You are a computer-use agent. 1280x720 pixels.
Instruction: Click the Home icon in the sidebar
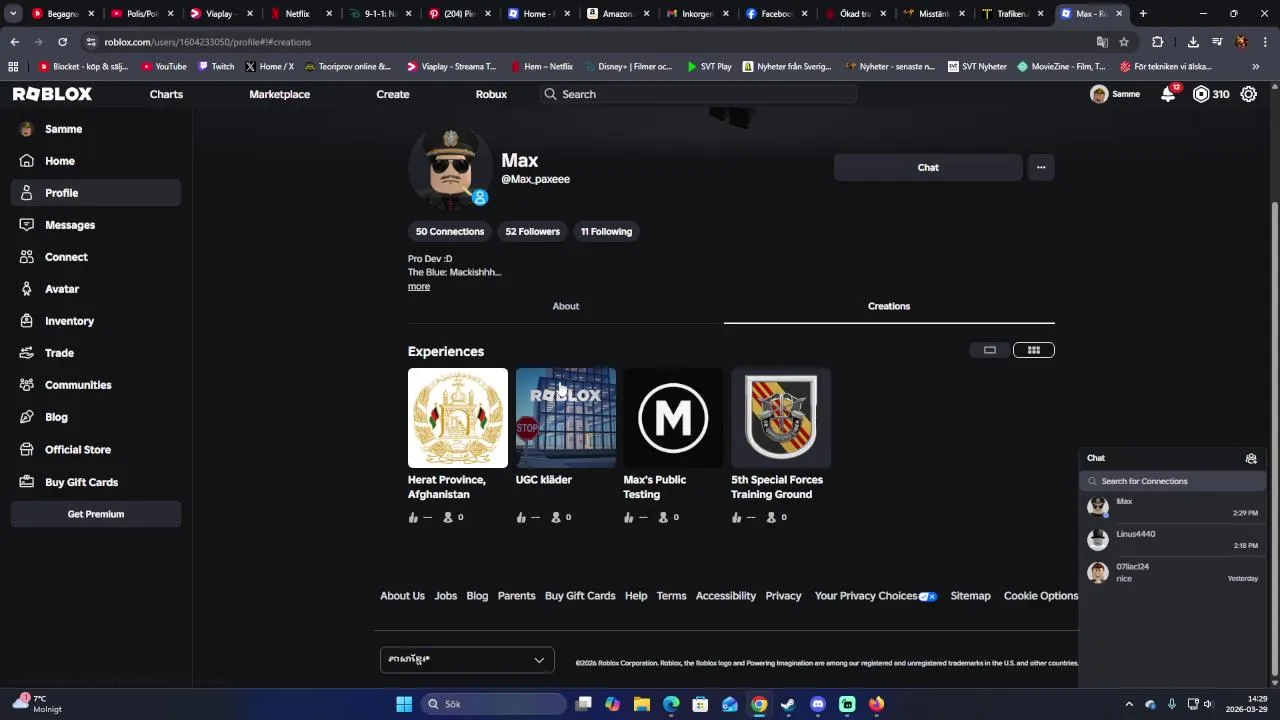click(27, 161)
